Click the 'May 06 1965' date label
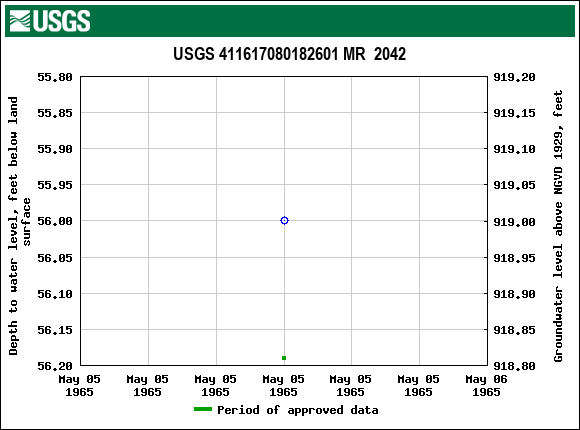 click(486, 386)
